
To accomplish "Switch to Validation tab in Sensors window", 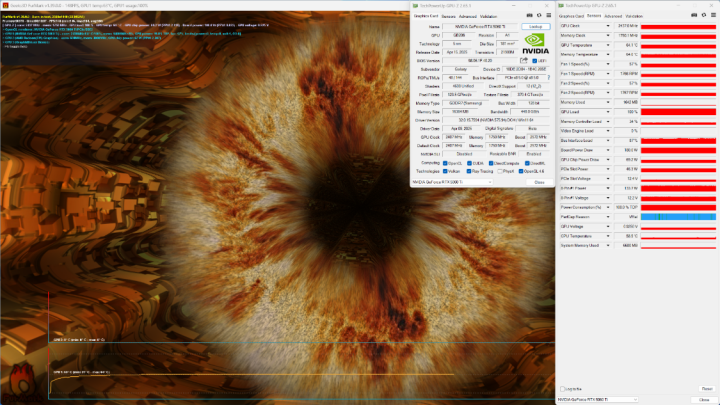I will click(x=634, y=17).
